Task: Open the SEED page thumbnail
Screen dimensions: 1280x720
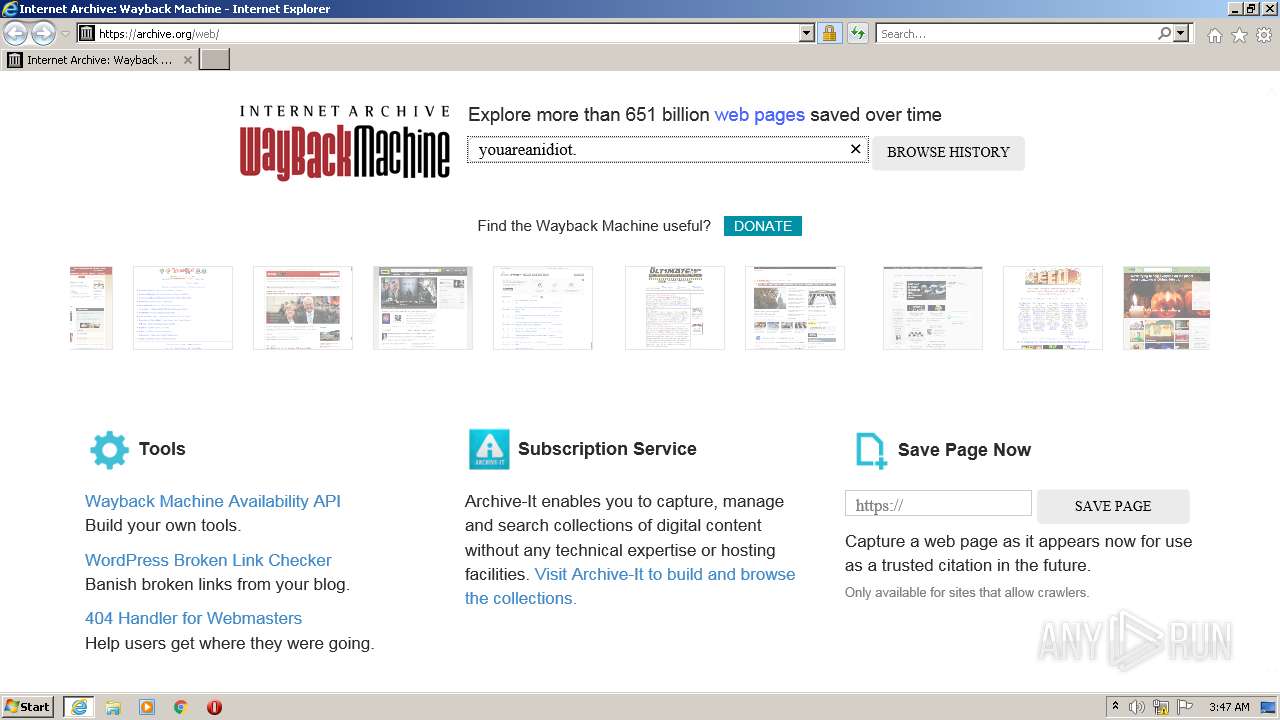Action: pos(1053,308)
